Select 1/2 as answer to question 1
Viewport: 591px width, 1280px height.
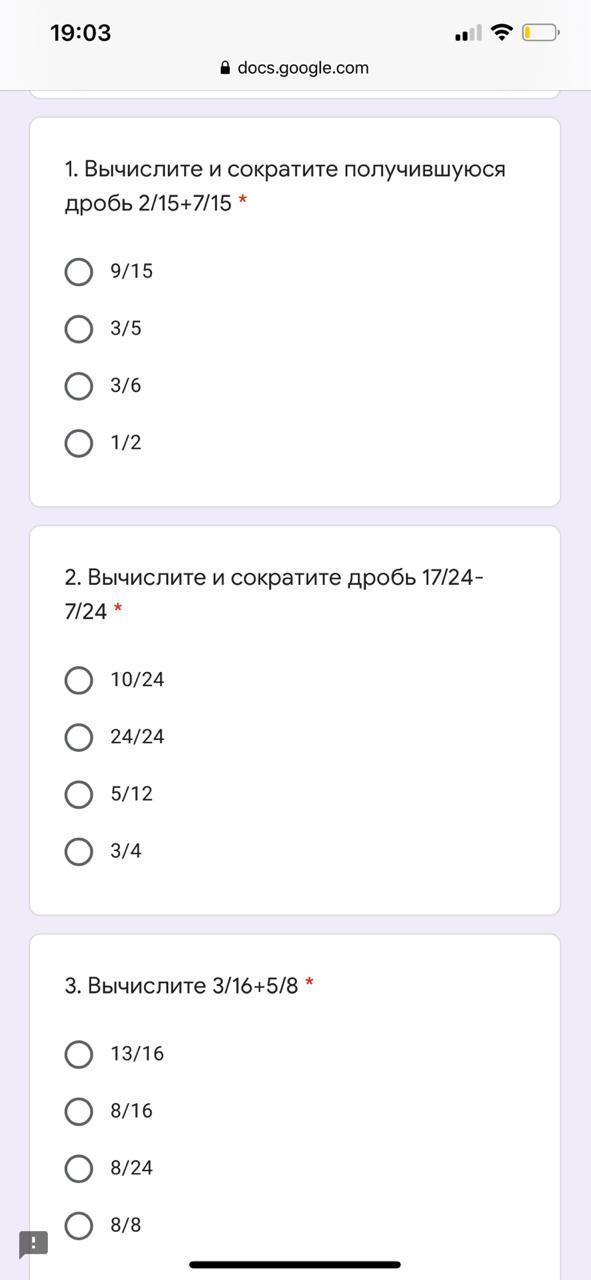click(79, 442)
